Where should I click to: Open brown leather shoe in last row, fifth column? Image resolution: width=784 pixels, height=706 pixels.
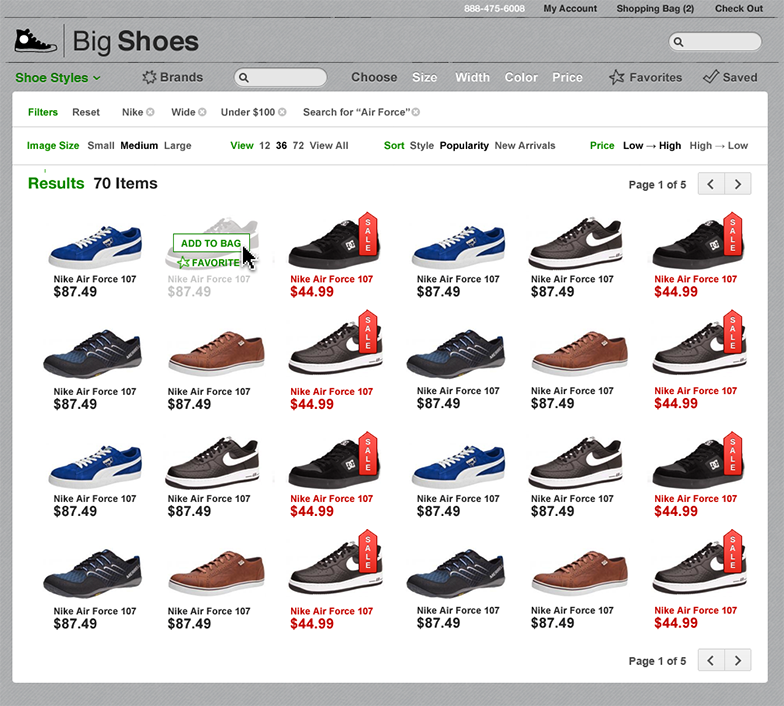coord(580,572)
